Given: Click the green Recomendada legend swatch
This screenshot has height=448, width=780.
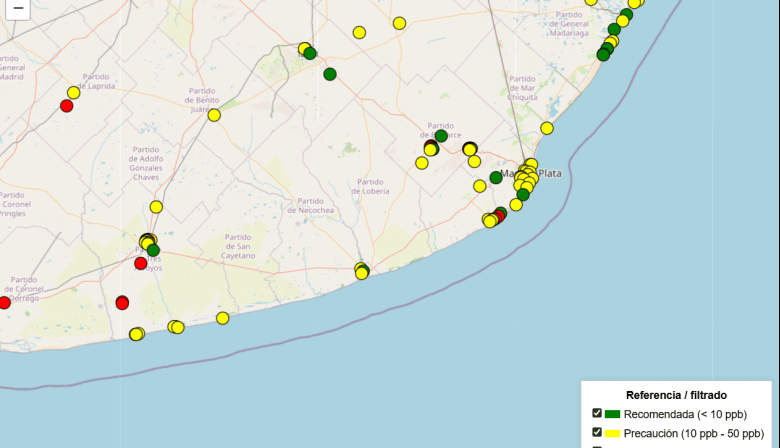Looking at the screenshot, I should click(x=612, y=414).
